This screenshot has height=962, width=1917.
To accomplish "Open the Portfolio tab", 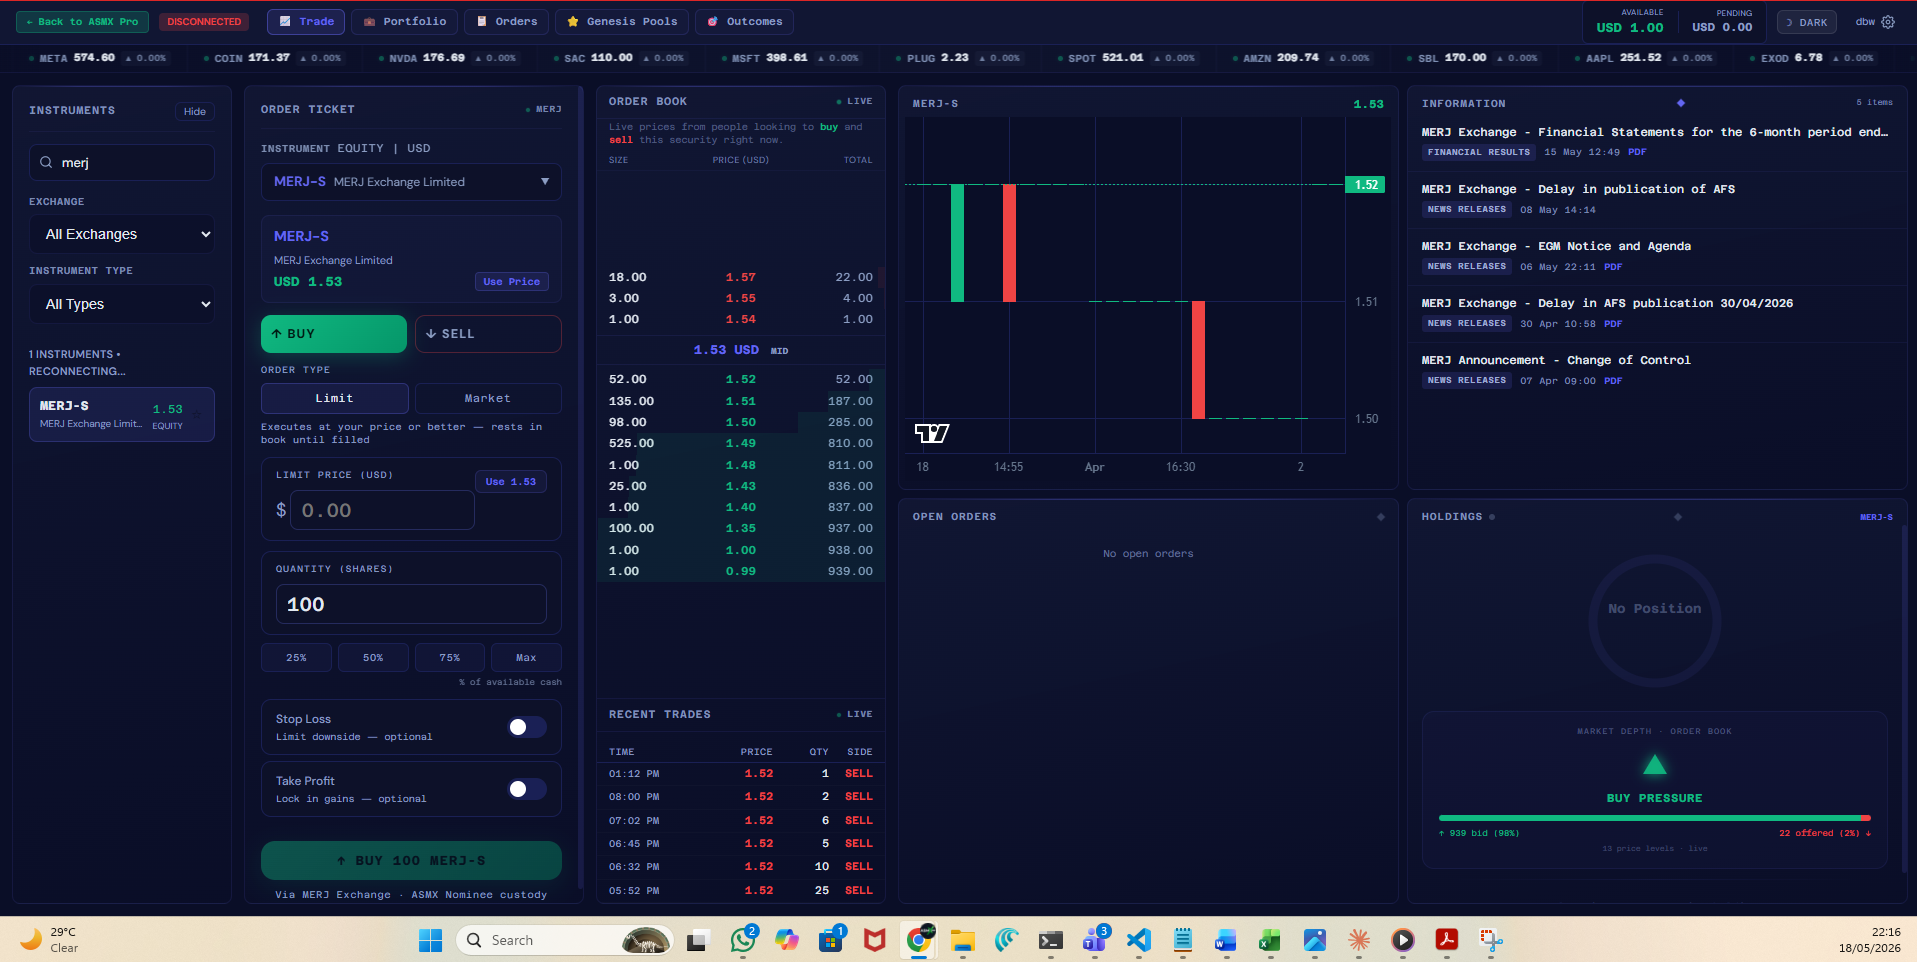I will click(405, 21).
